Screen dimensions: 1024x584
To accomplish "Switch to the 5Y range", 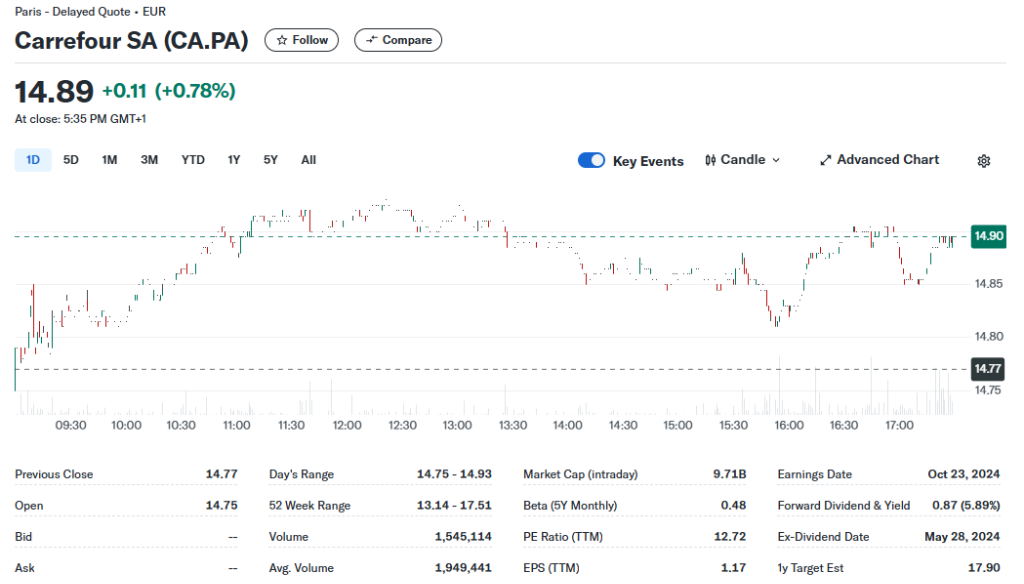I will click(x=269, y=159).
